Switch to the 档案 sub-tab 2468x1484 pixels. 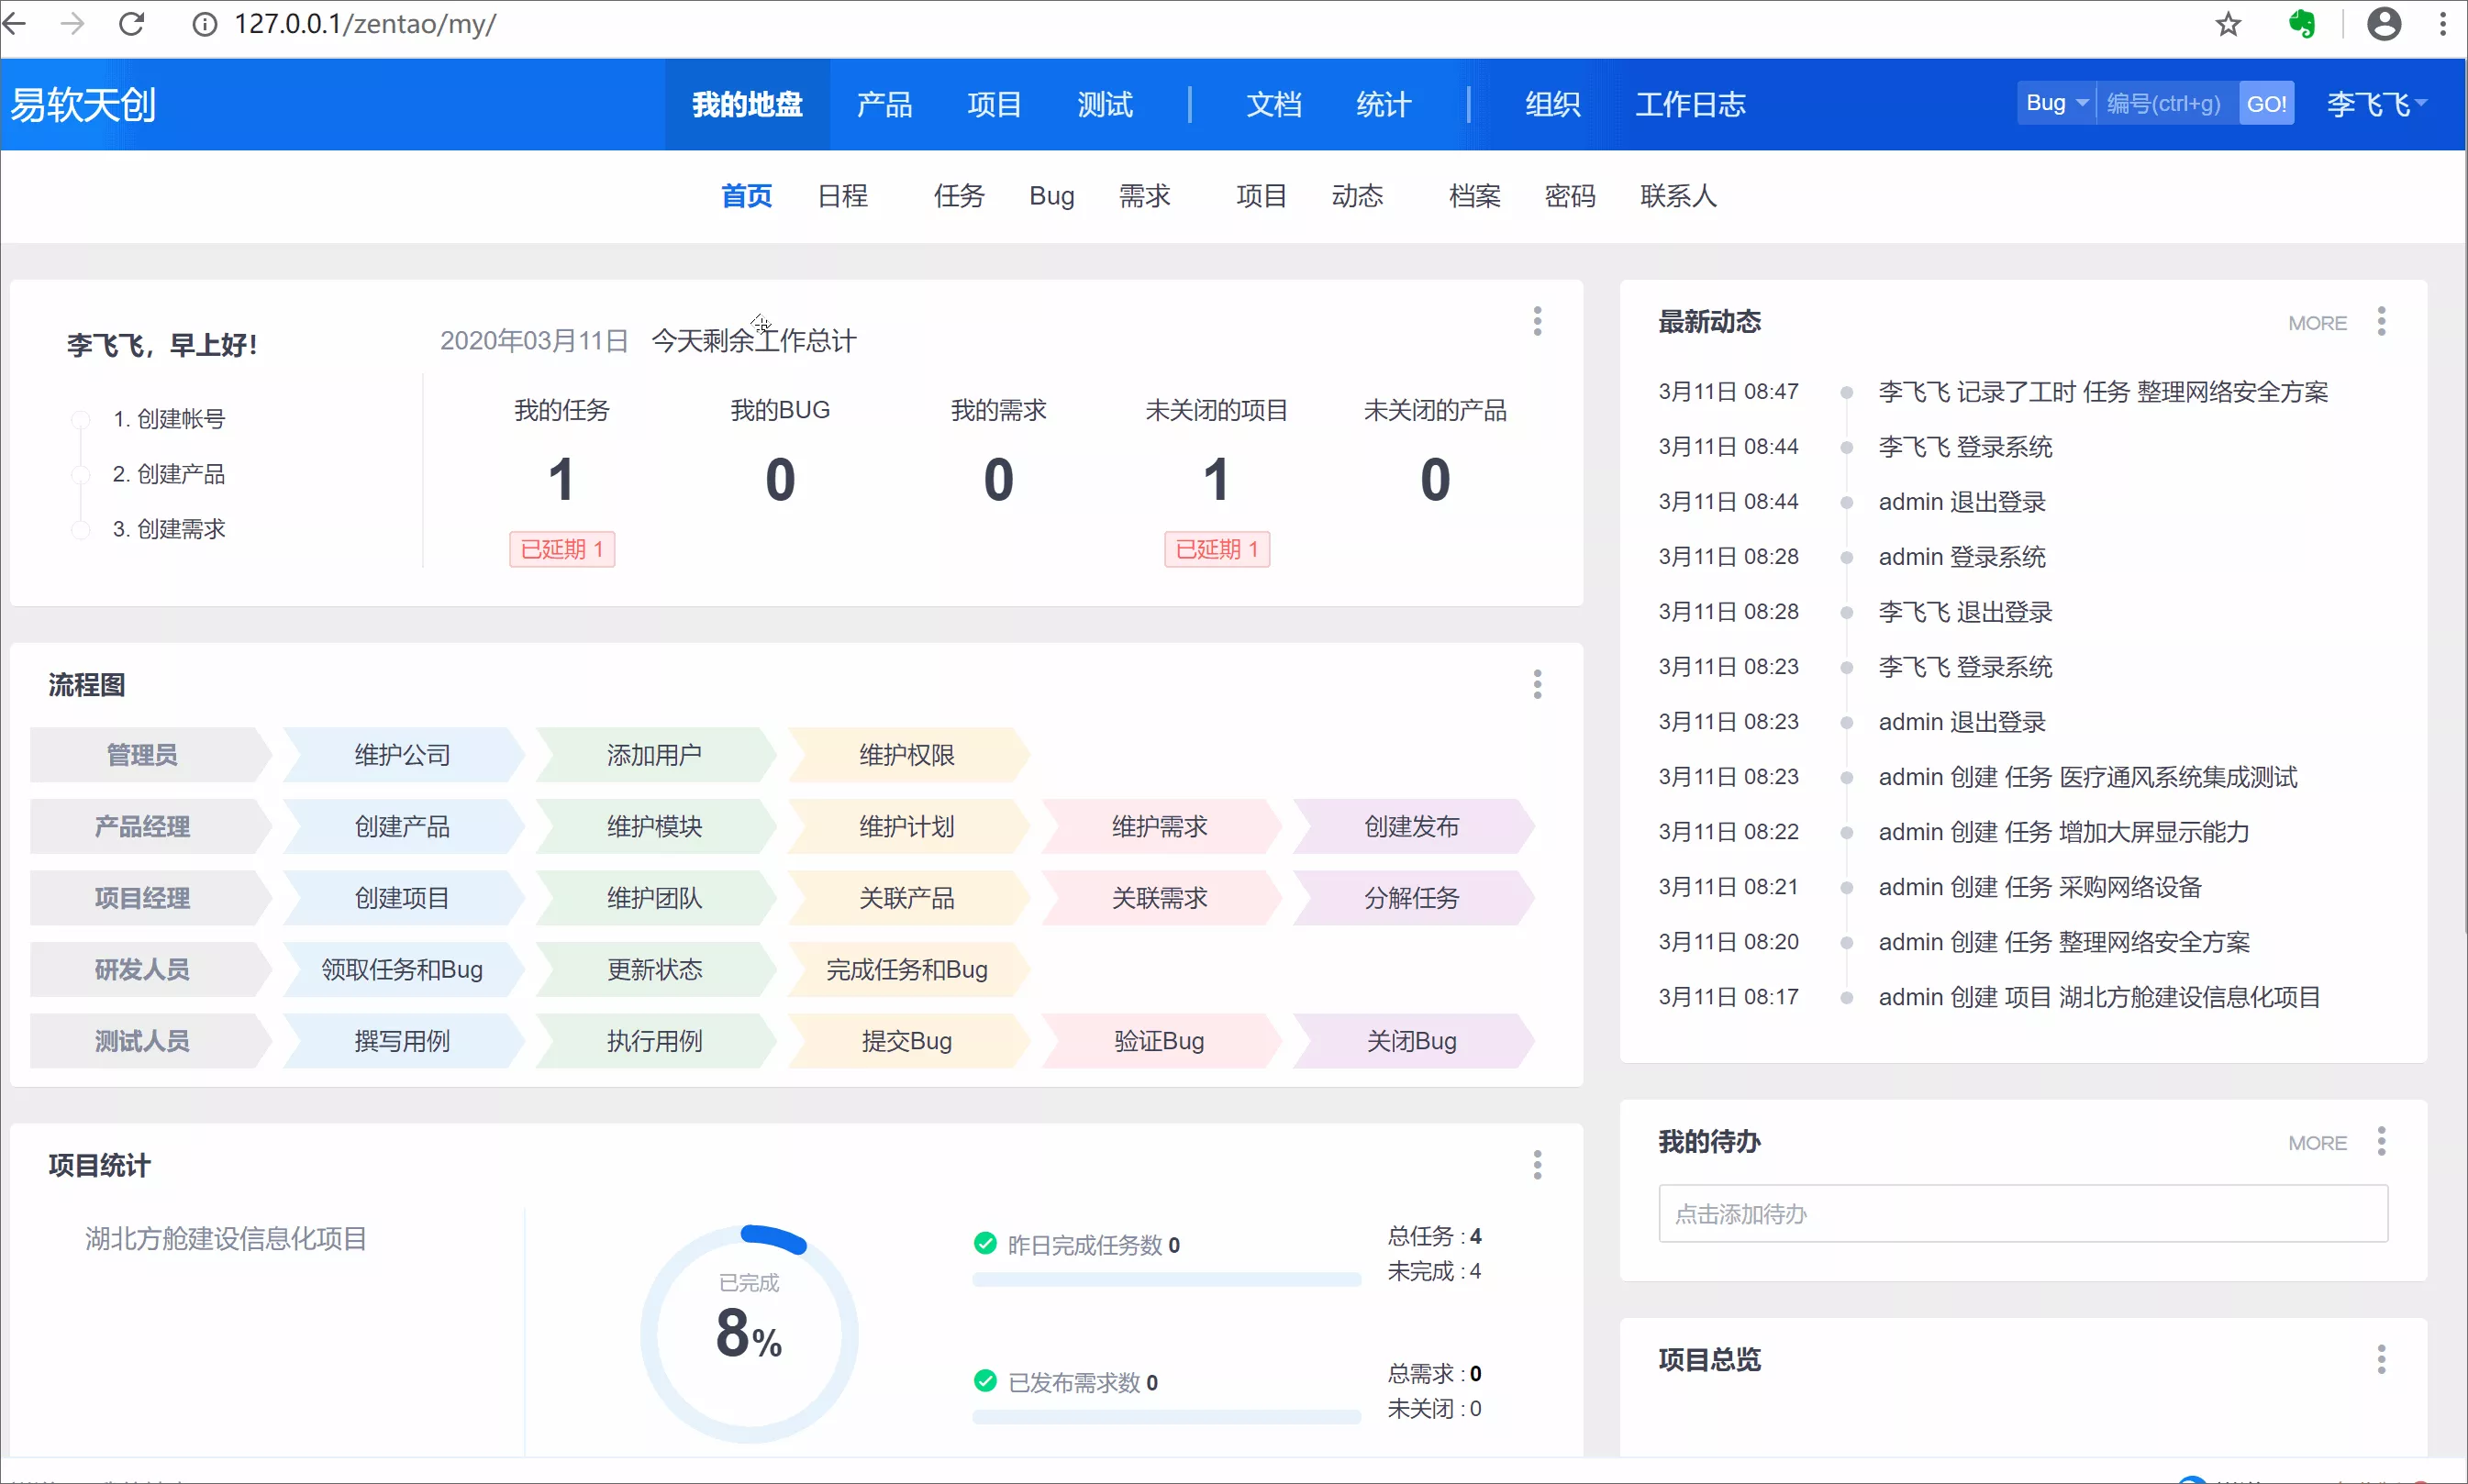pos(1475,196)
